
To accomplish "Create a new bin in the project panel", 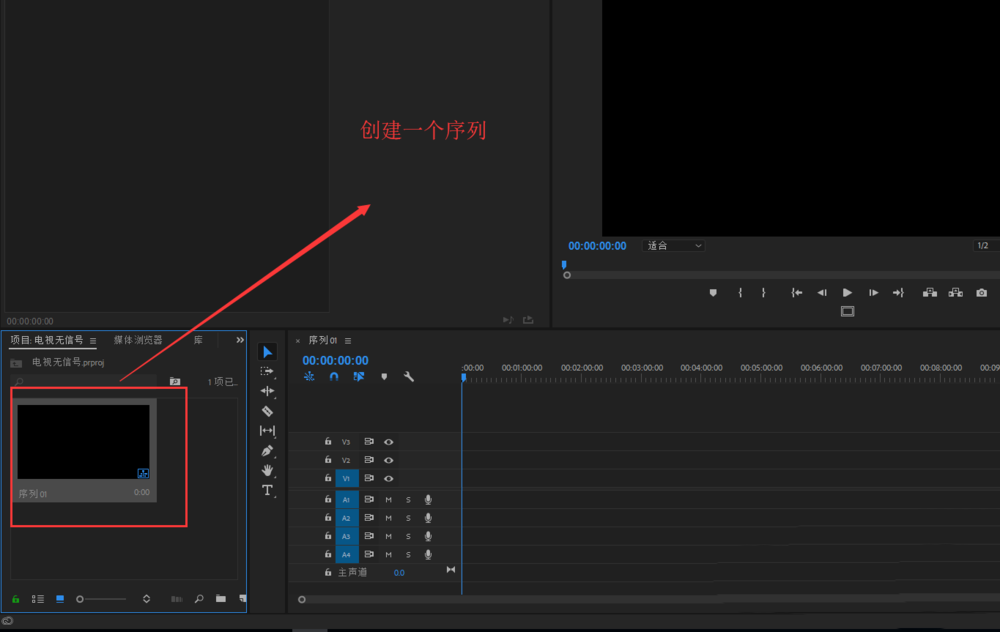I will pyautogui.click(x=221, y=598).
